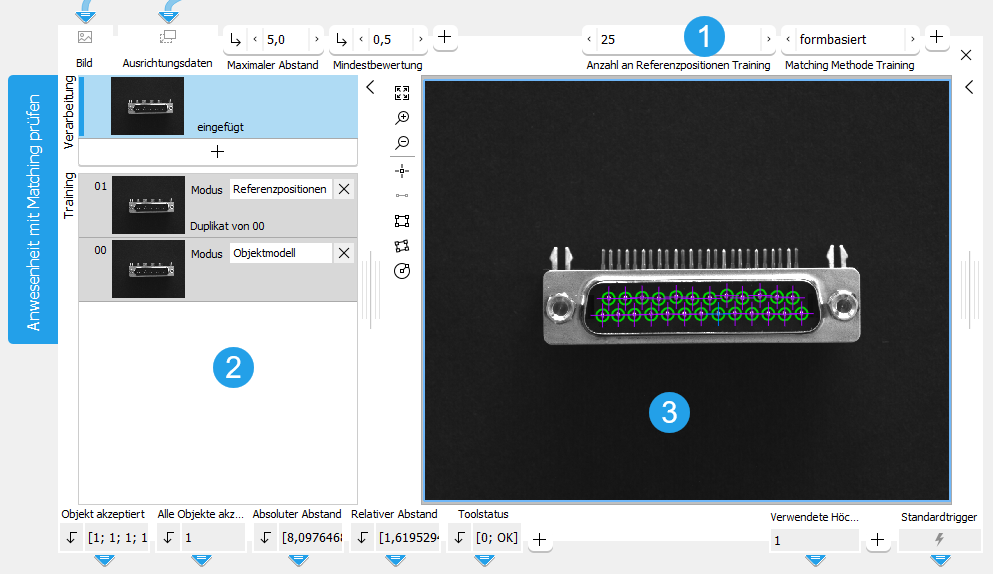Click the Ausrichtungsdaten input icon
The height and width of the screenshot is (574, 993).
(x=167, y=38)
